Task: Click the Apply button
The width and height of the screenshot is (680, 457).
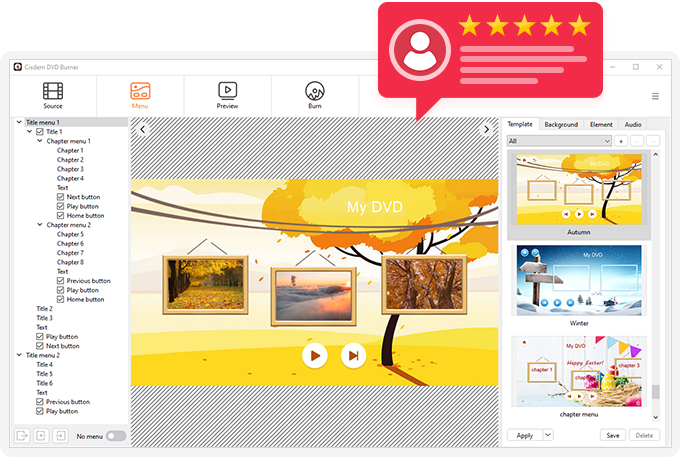Action: pos(524,435)
